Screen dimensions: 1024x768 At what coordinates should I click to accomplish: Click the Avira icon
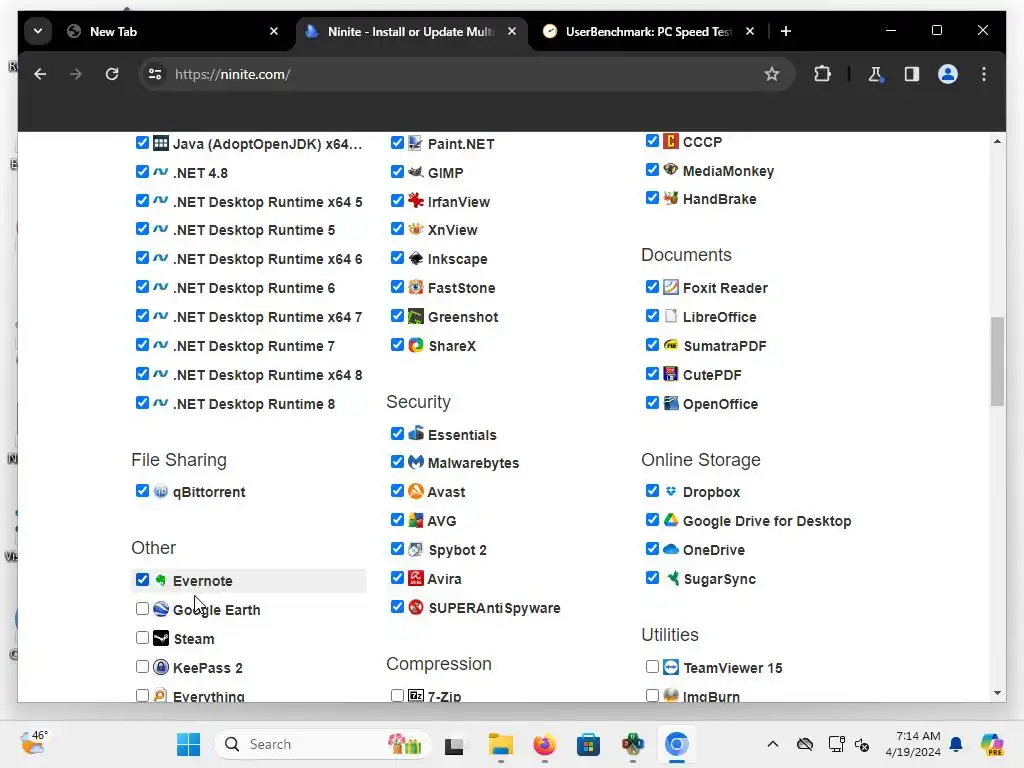click(415, 578)
